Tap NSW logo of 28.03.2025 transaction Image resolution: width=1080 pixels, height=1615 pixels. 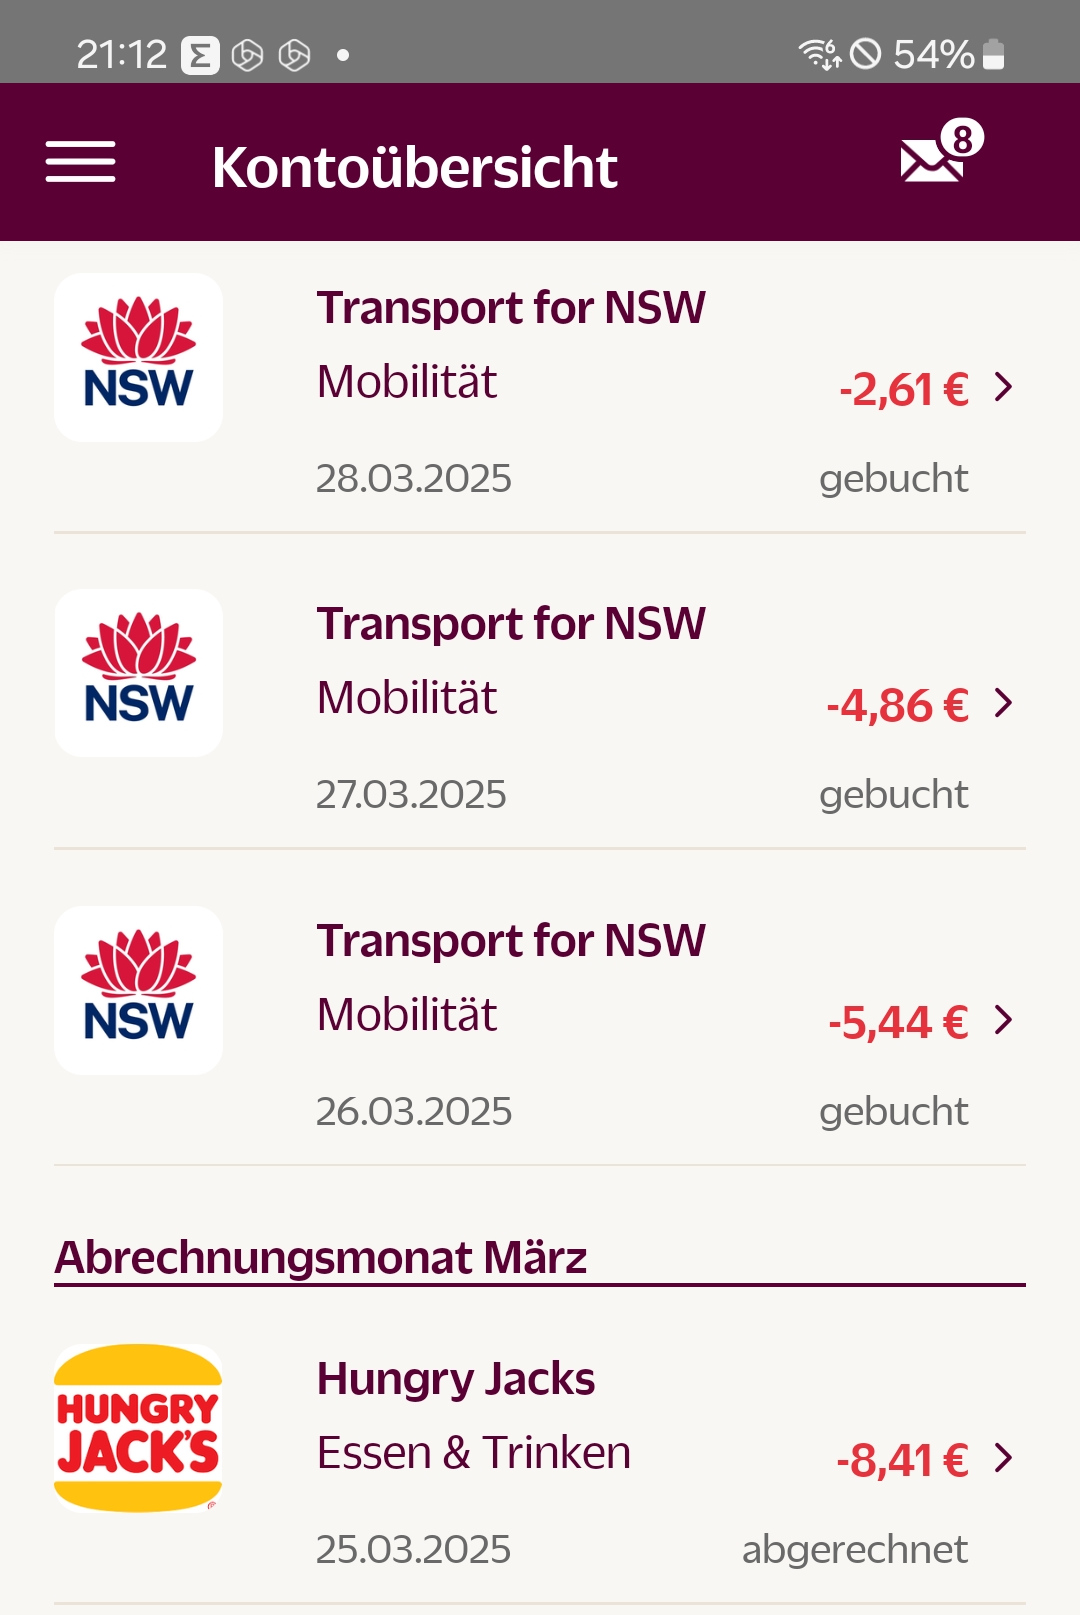pyautogui.click(x=138, y=357)
